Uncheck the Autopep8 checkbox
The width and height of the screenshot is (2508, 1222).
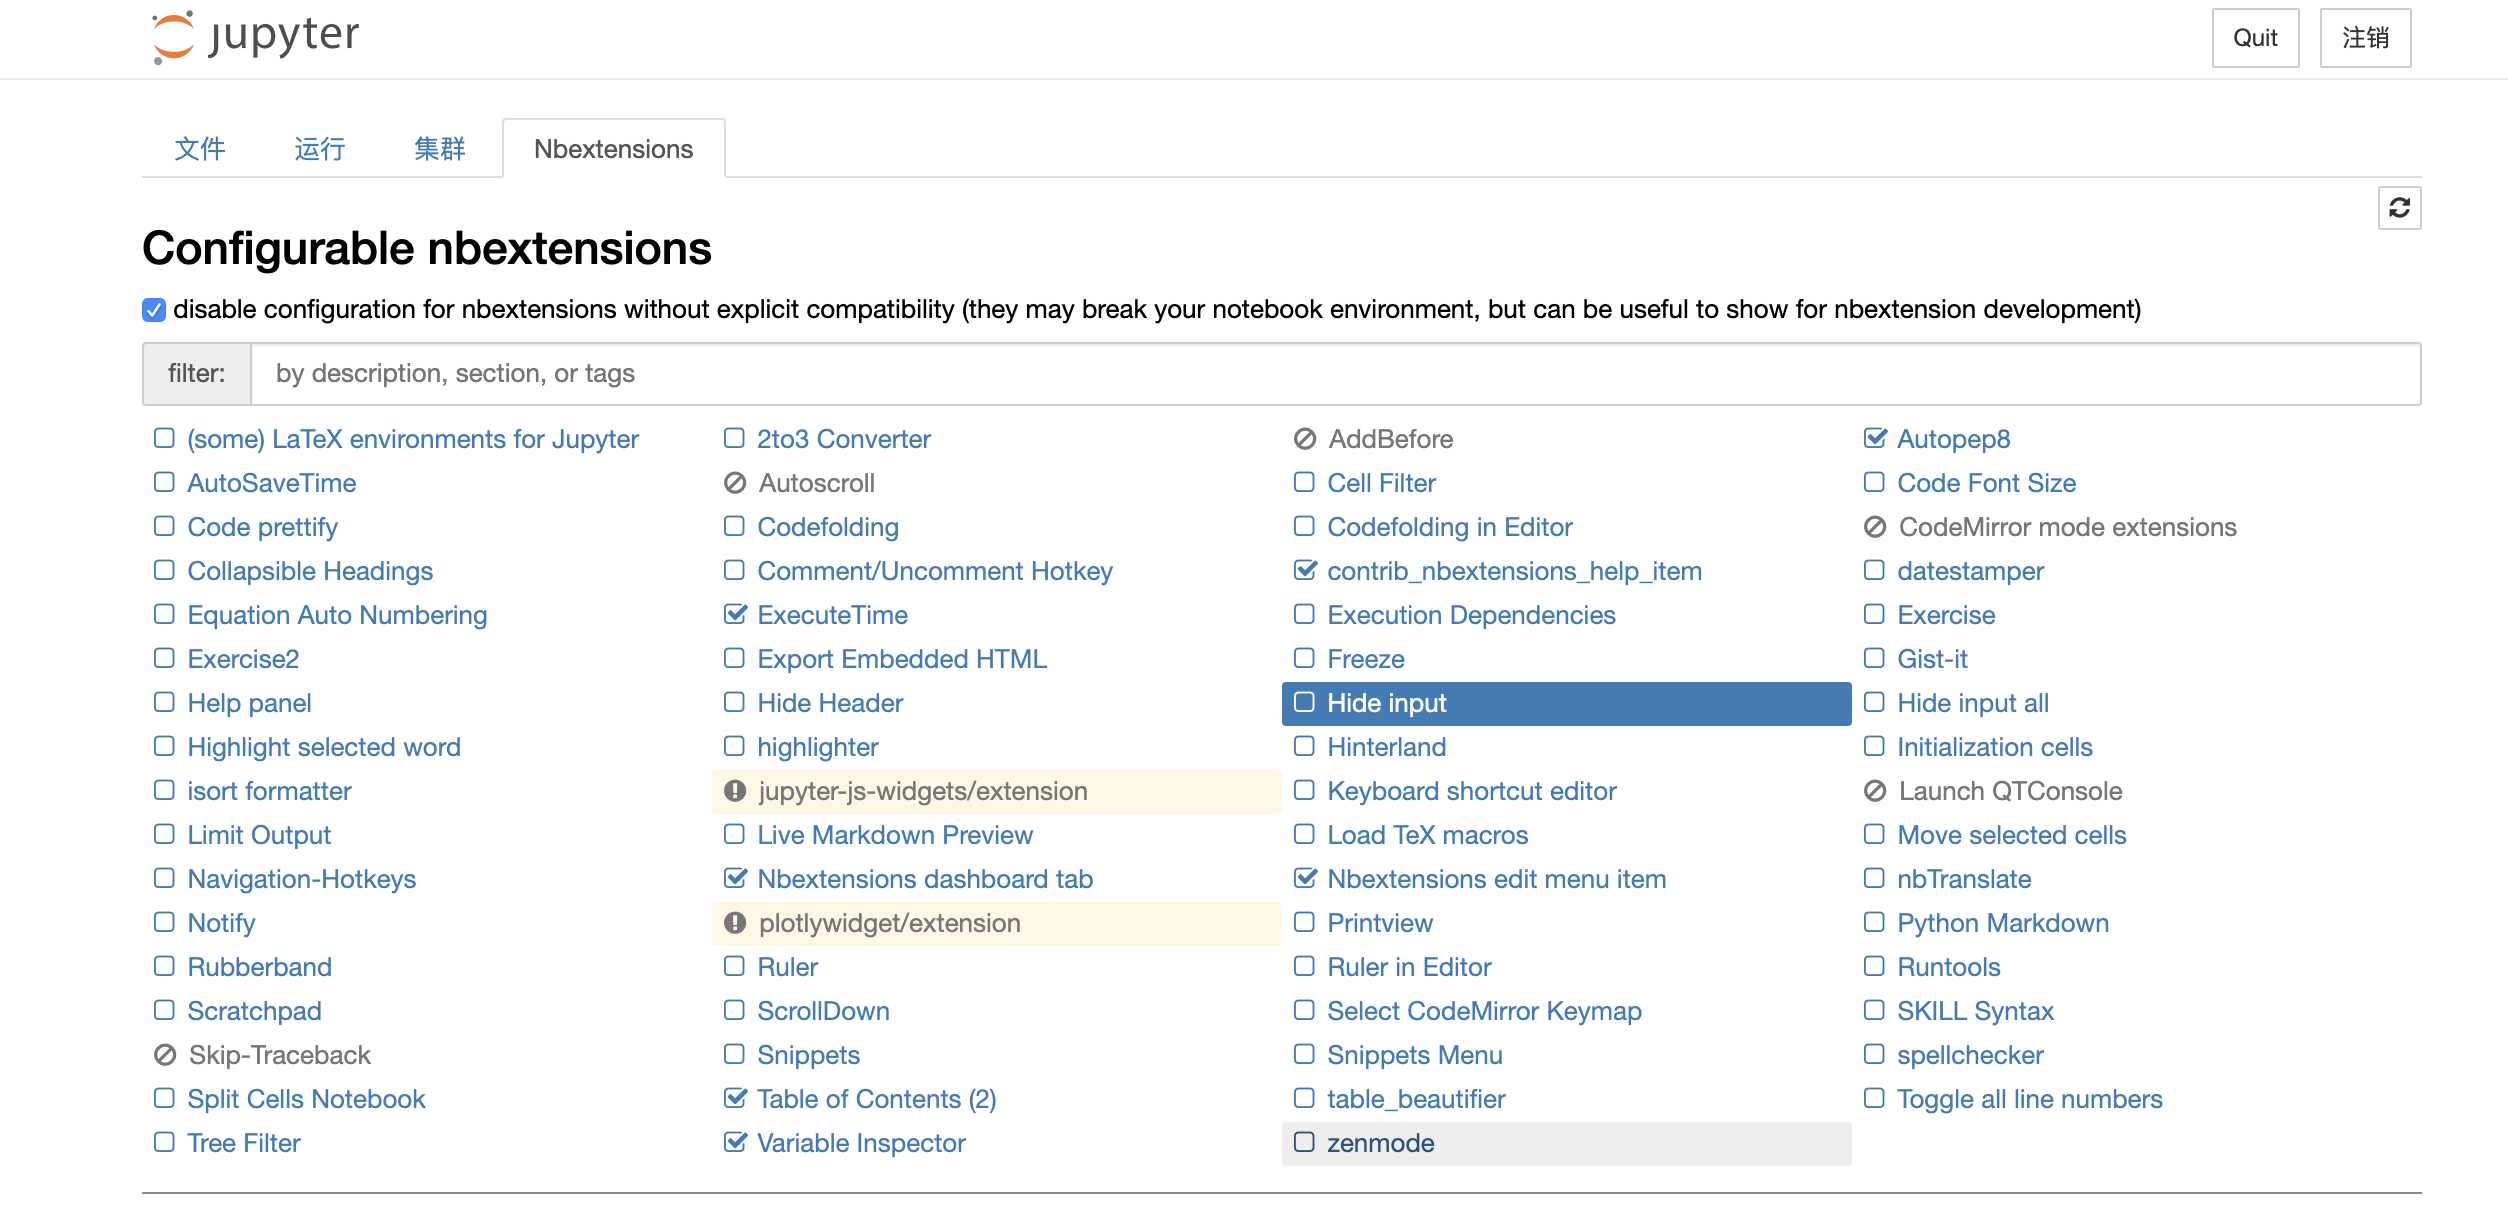[1875, 438]
